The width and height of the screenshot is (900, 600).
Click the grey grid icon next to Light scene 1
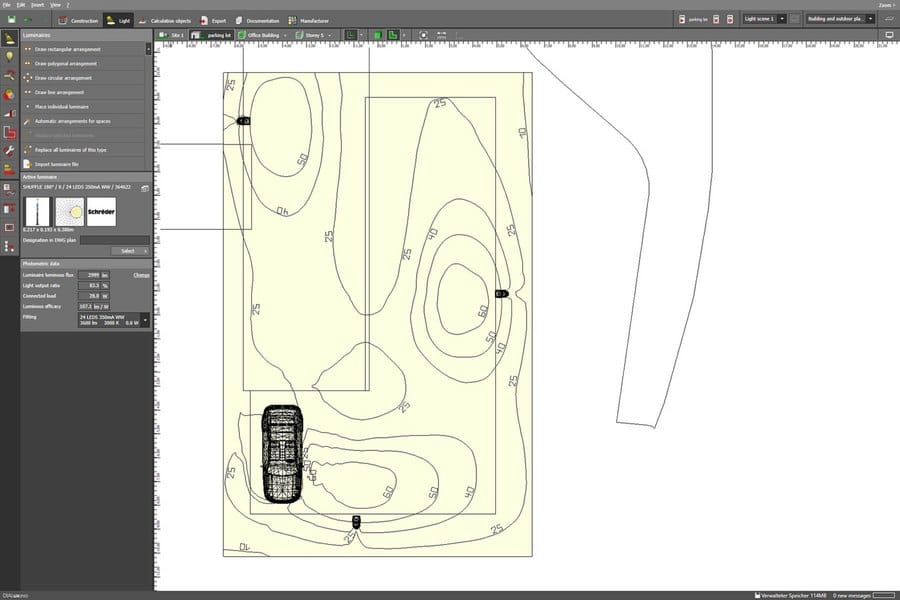794,19
